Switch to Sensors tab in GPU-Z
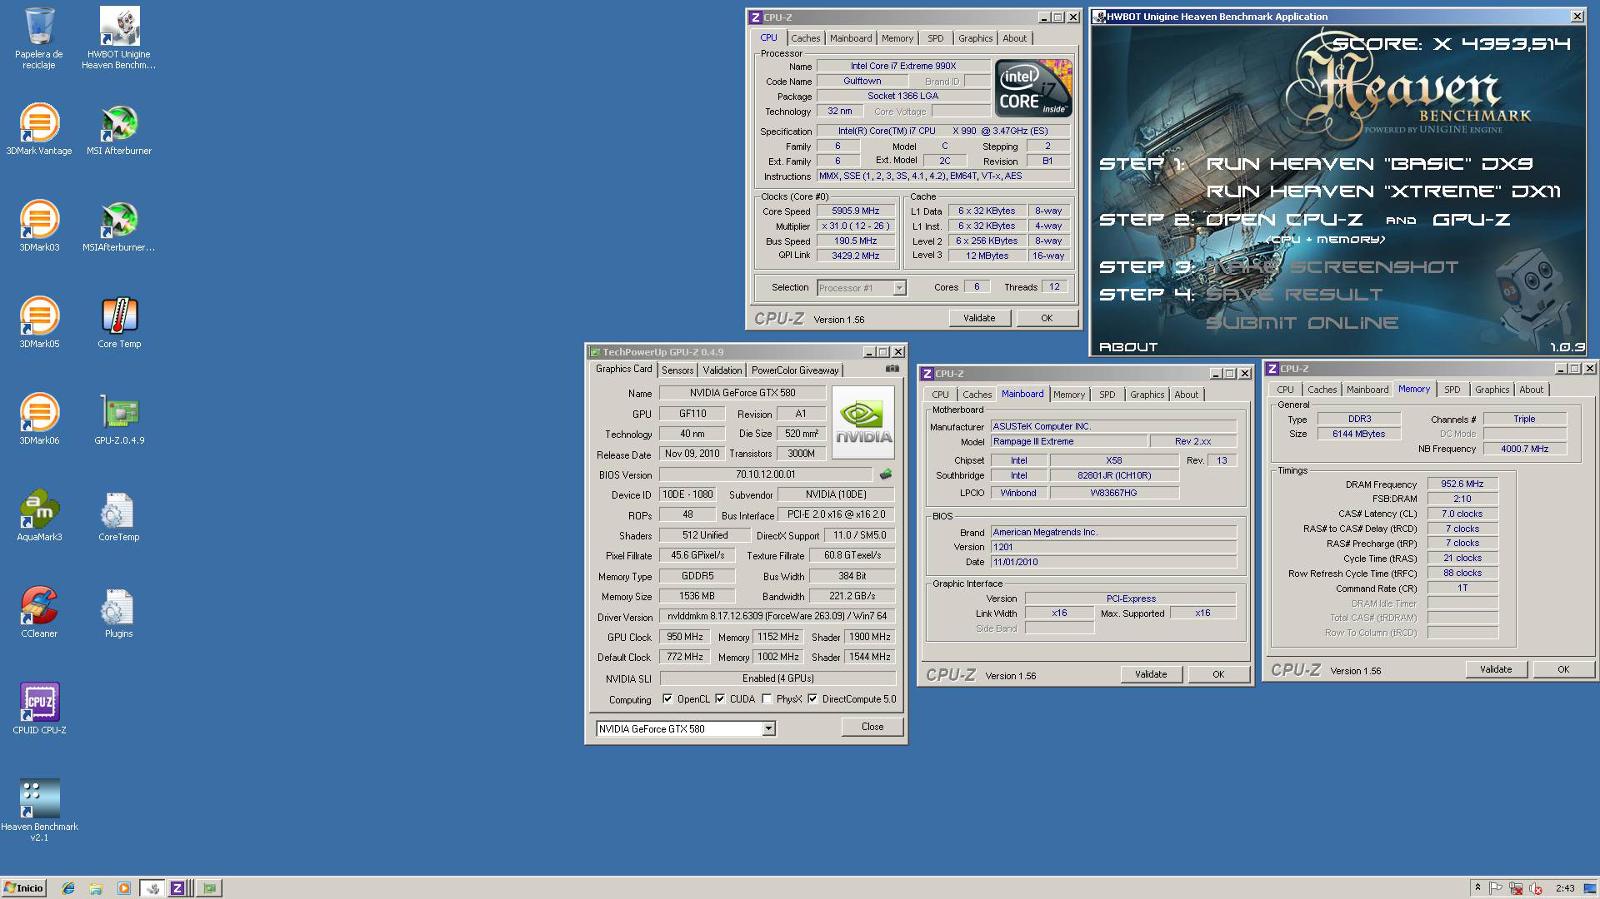The width and height of the screenshot is (1600, 899). [x=677, y=370]
